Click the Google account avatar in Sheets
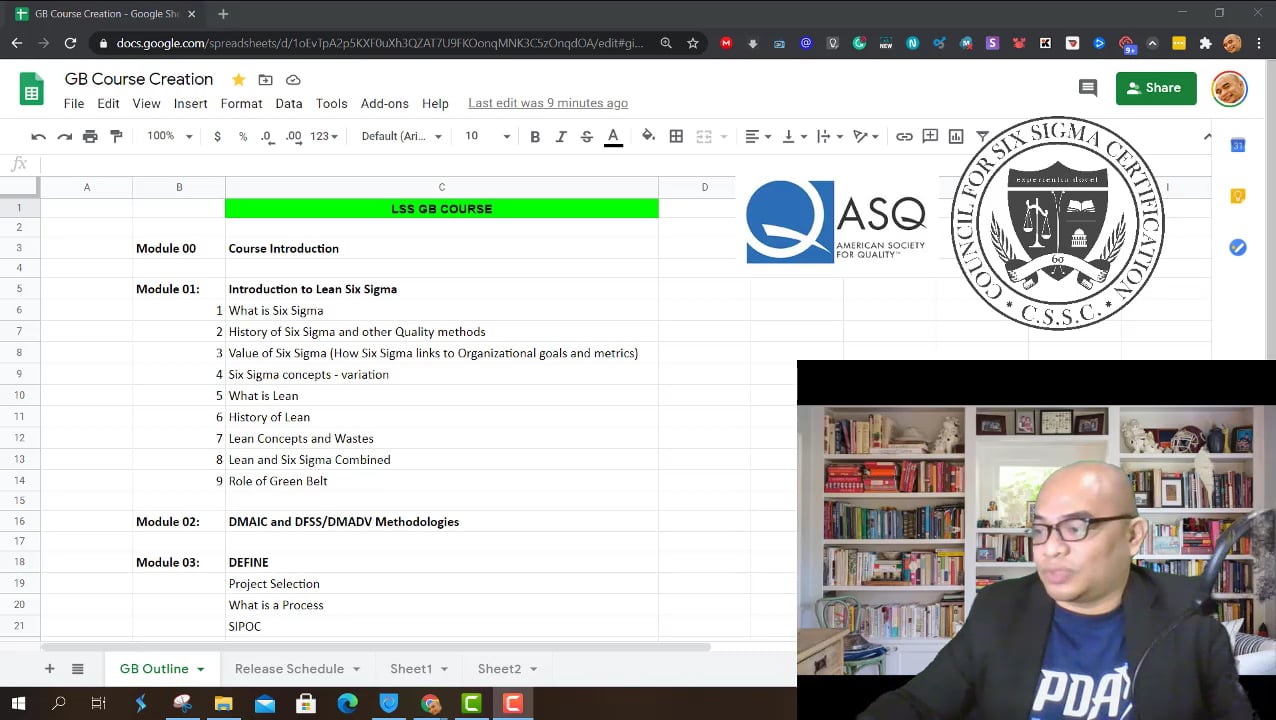Screen dimensions: 1276x720 coord(1230,88)
